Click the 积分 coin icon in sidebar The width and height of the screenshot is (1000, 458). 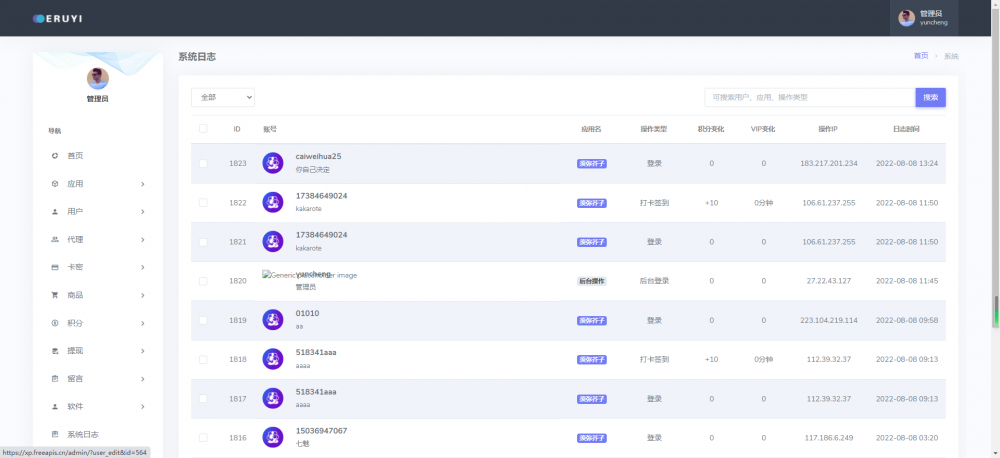[x=55, y=323]
